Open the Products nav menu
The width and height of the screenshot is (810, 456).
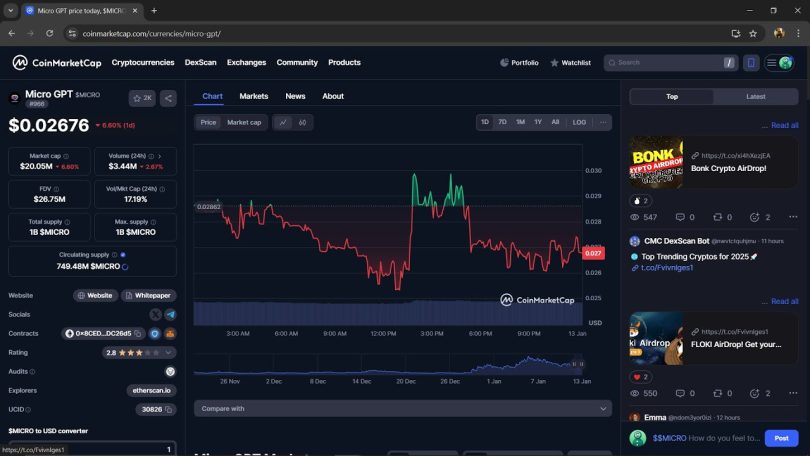click(345, 62)
